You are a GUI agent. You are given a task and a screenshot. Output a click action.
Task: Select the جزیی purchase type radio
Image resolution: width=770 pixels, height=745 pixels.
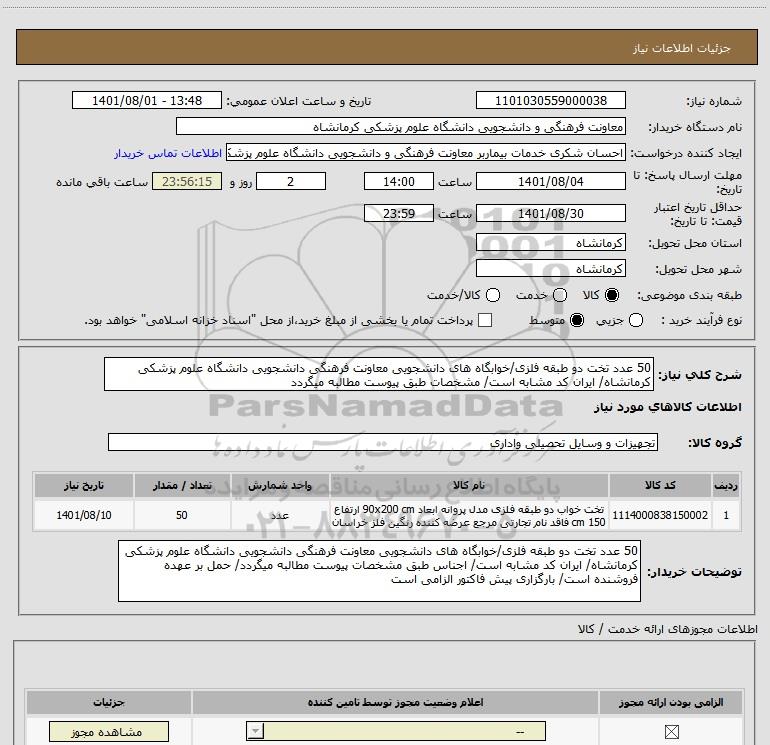pyautogui.click(x=636, y=320)
